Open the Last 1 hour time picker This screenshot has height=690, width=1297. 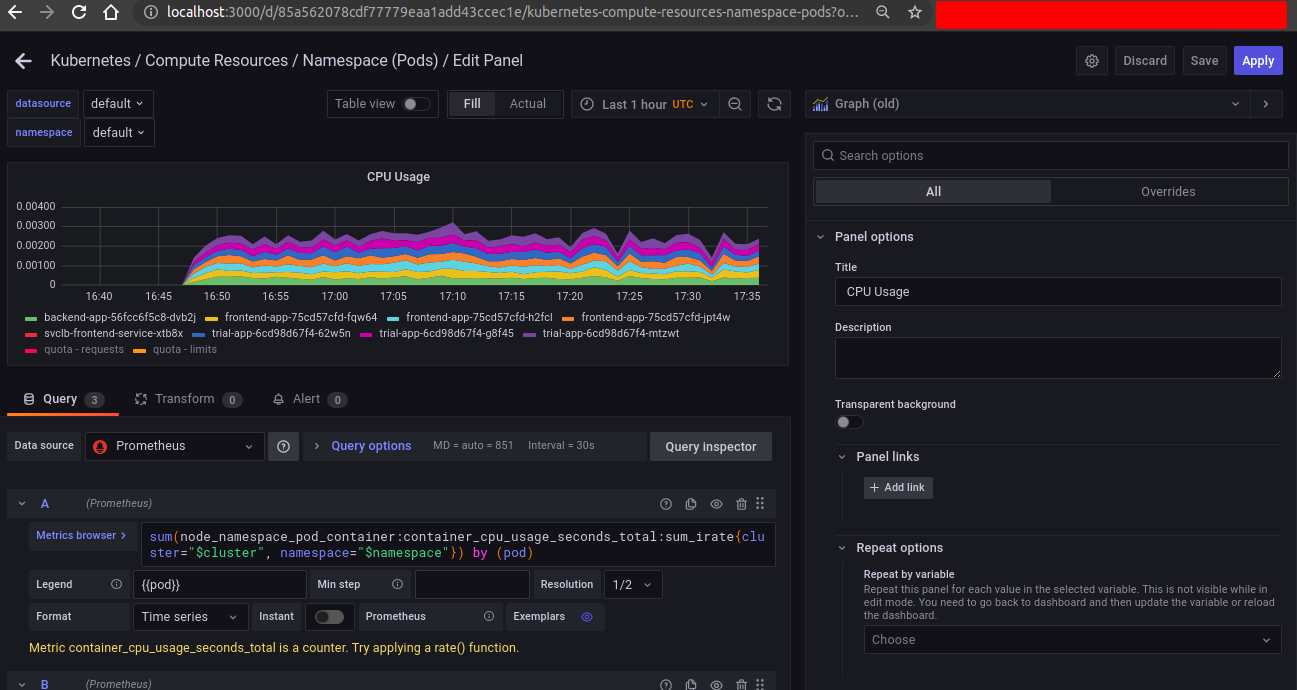pyautogui.click(x=644, y=104)
